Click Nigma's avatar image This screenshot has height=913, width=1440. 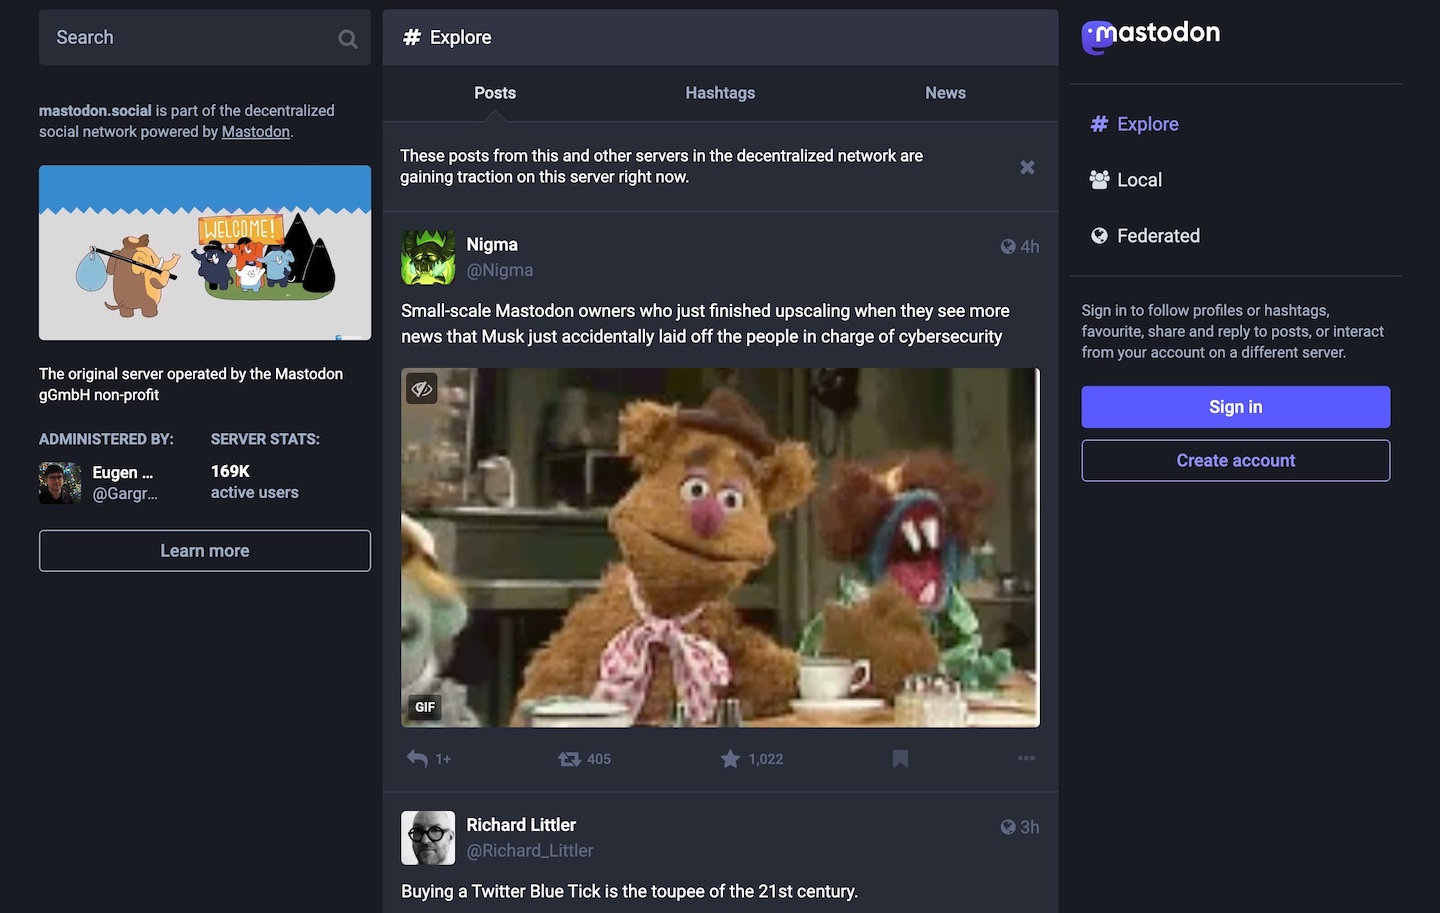coord(428,257)
